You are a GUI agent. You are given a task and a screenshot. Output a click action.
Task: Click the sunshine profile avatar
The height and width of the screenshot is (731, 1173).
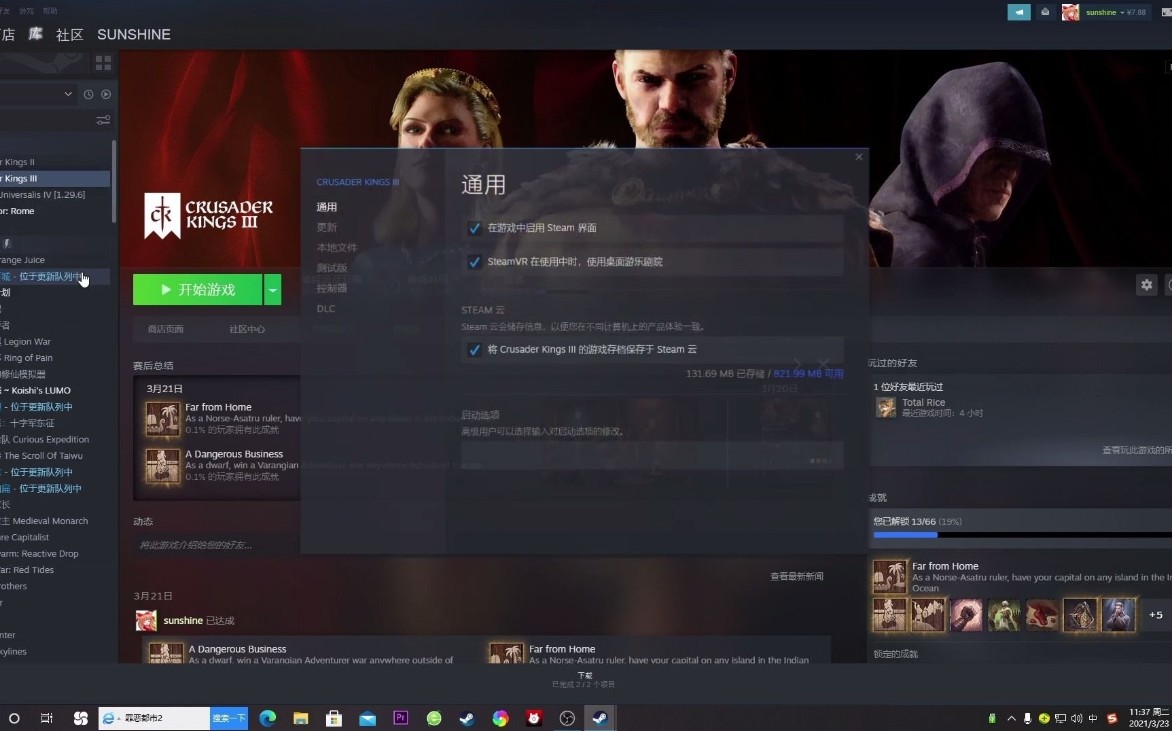coord(1070,13)
